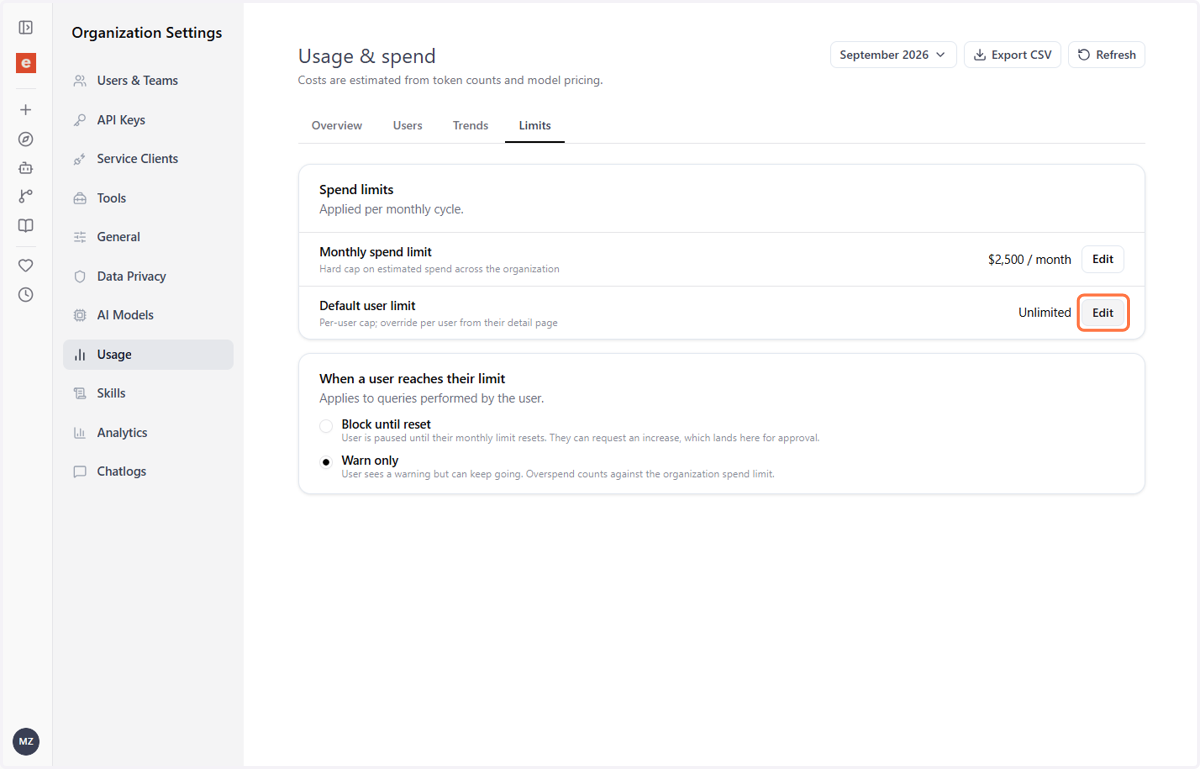Switch to the Trends tab
The image size is (1200, 769).
(470, 126)
